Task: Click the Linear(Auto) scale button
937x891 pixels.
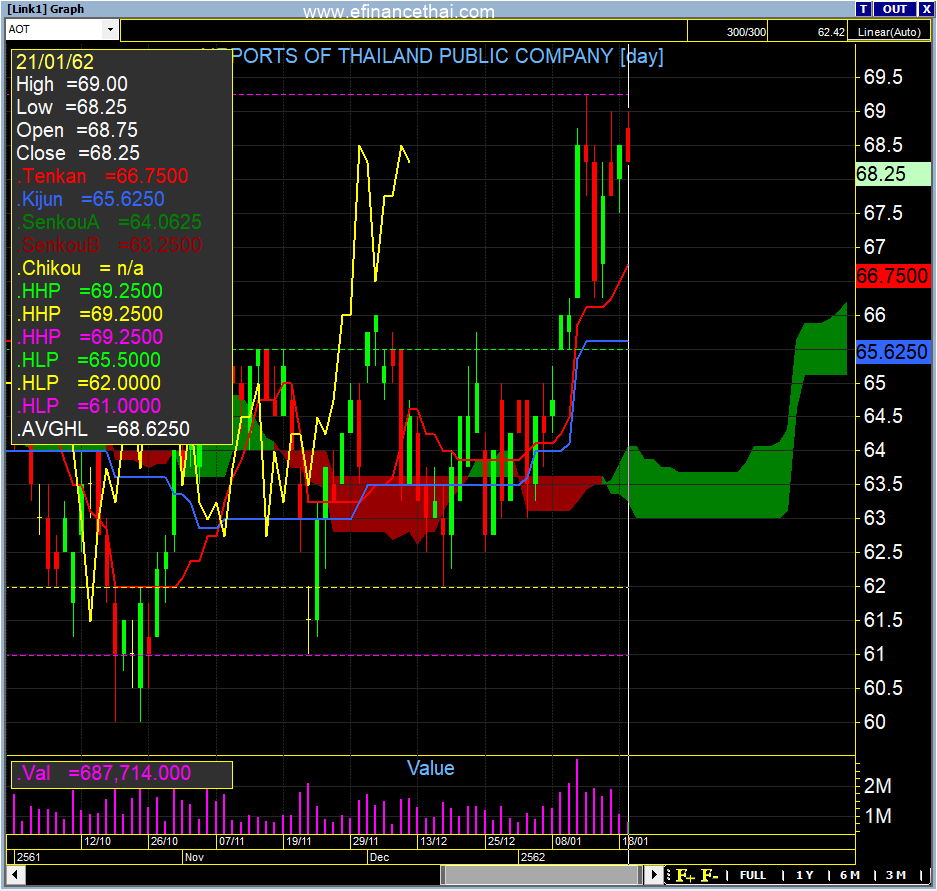Action: (889, 32)
